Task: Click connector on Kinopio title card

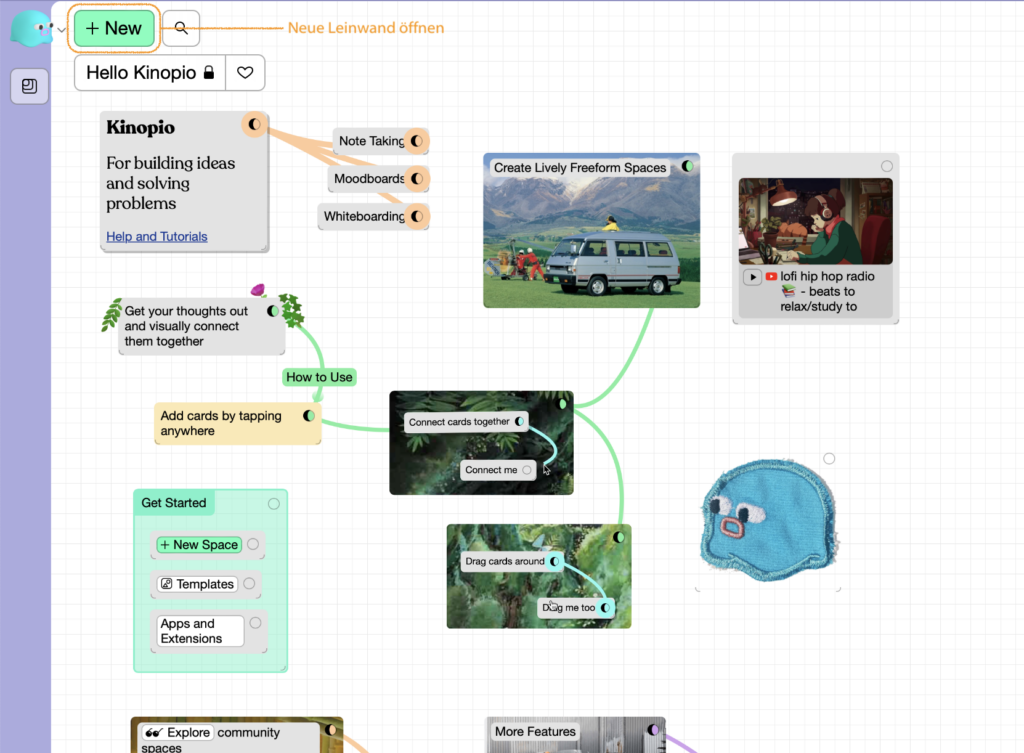Action: pos(254,125)
